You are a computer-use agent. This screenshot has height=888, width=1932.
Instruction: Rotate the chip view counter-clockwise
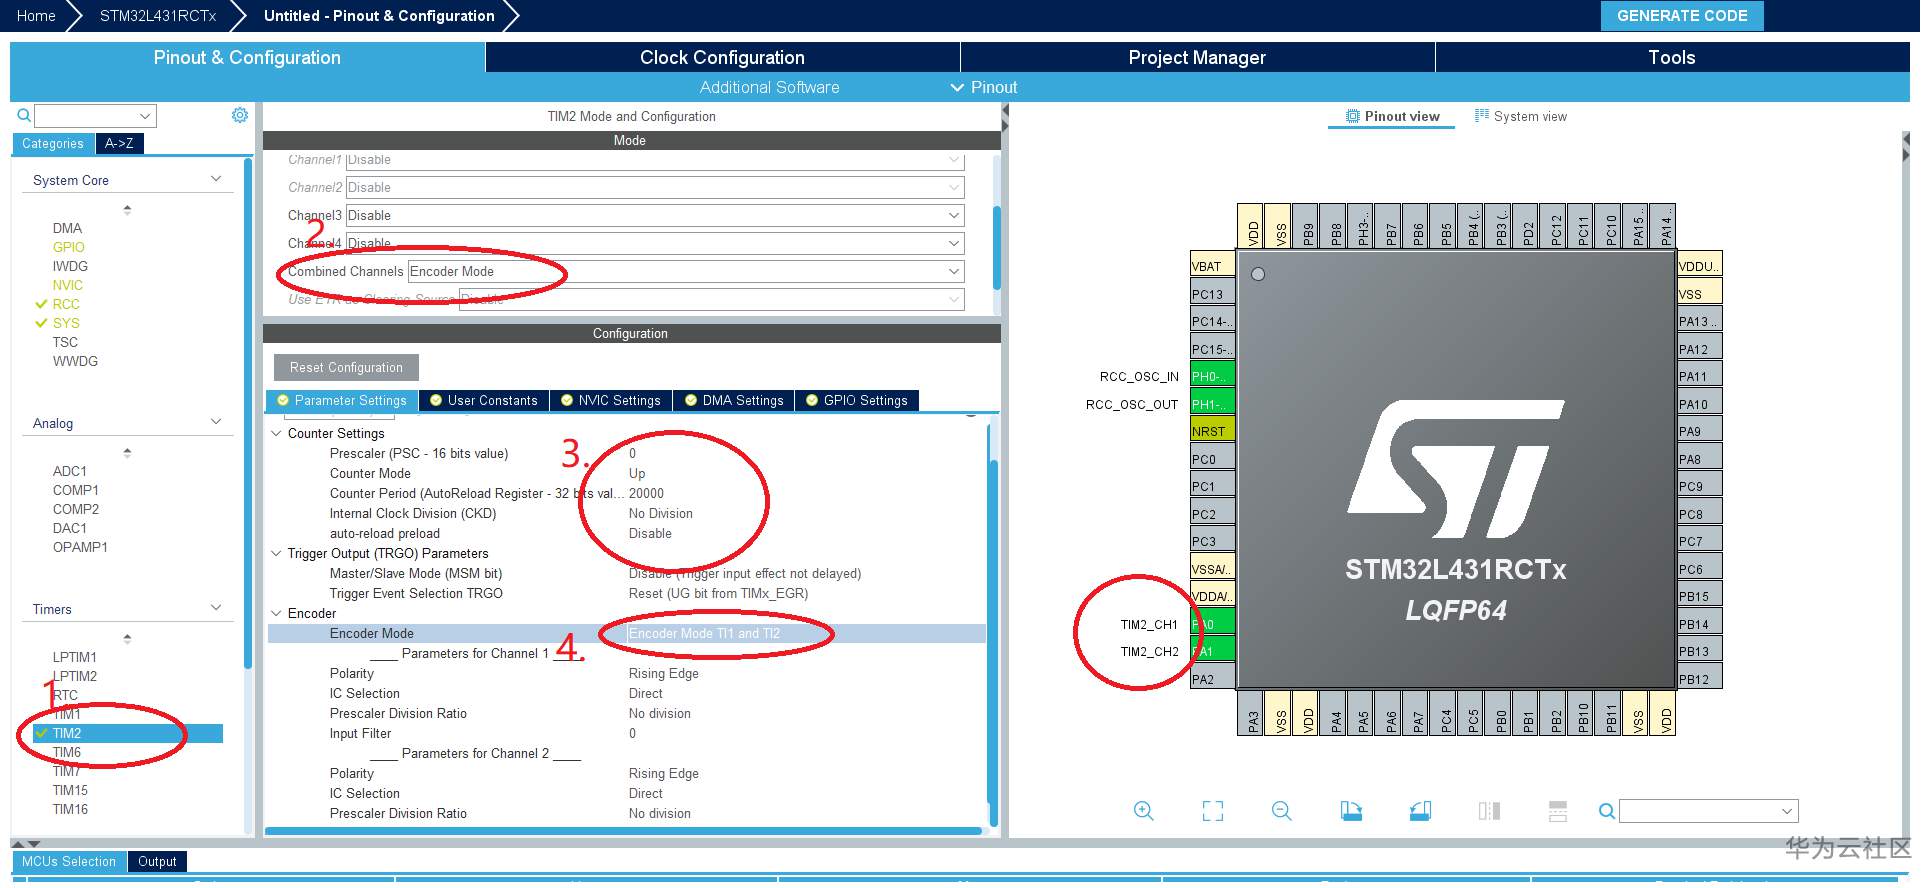tap(1420, 811)
